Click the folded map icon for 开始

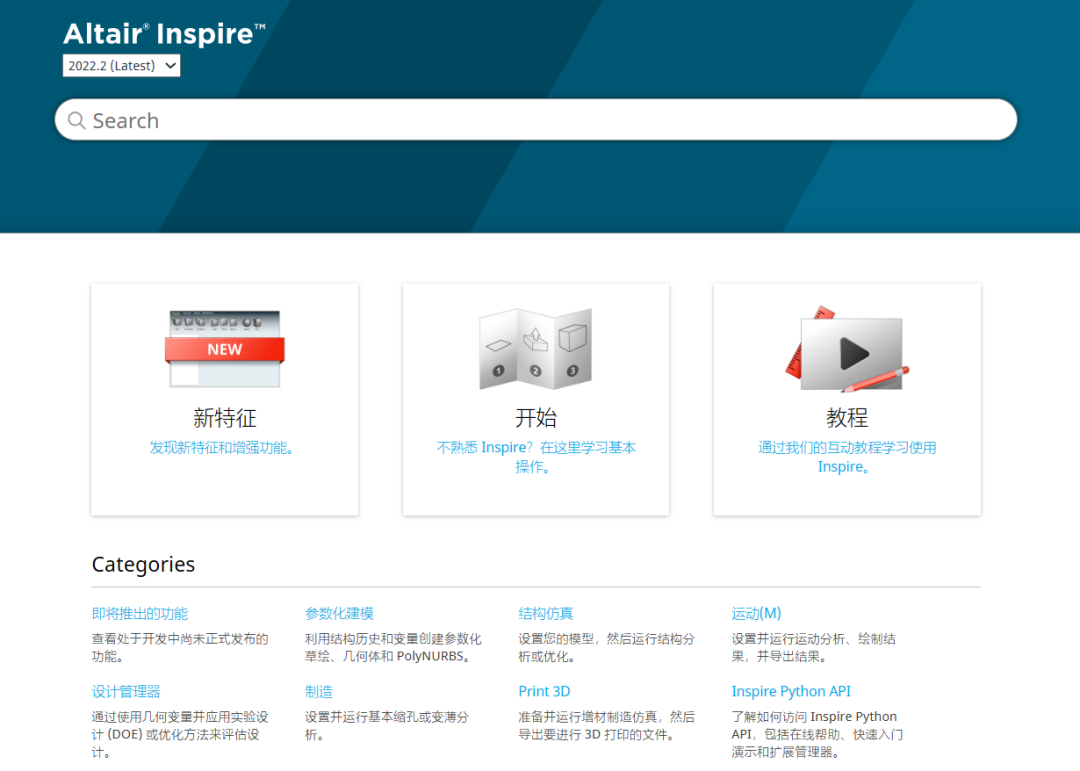coord(535,349)
